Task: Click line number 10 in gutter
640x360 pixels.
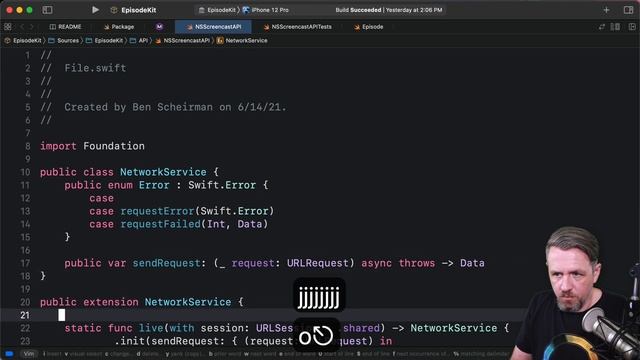Action: (25, 172)
